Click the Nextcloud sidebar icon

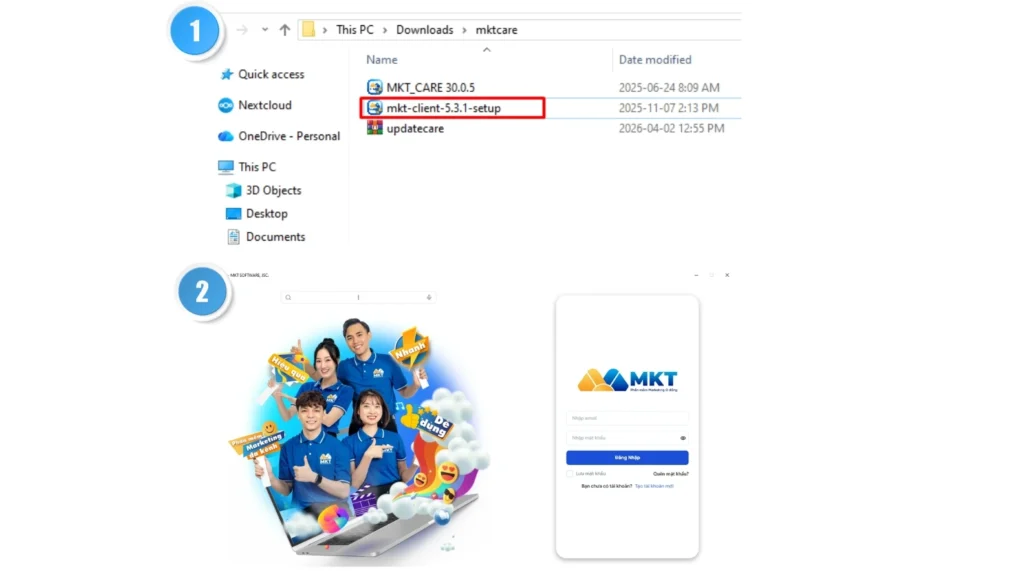225,105
